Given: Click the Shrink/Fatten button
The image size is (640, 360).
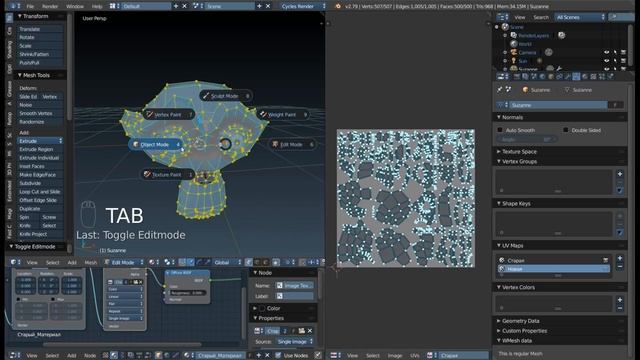Looking at the screenshot, I should pyautogui.click(x=40, y=54).
